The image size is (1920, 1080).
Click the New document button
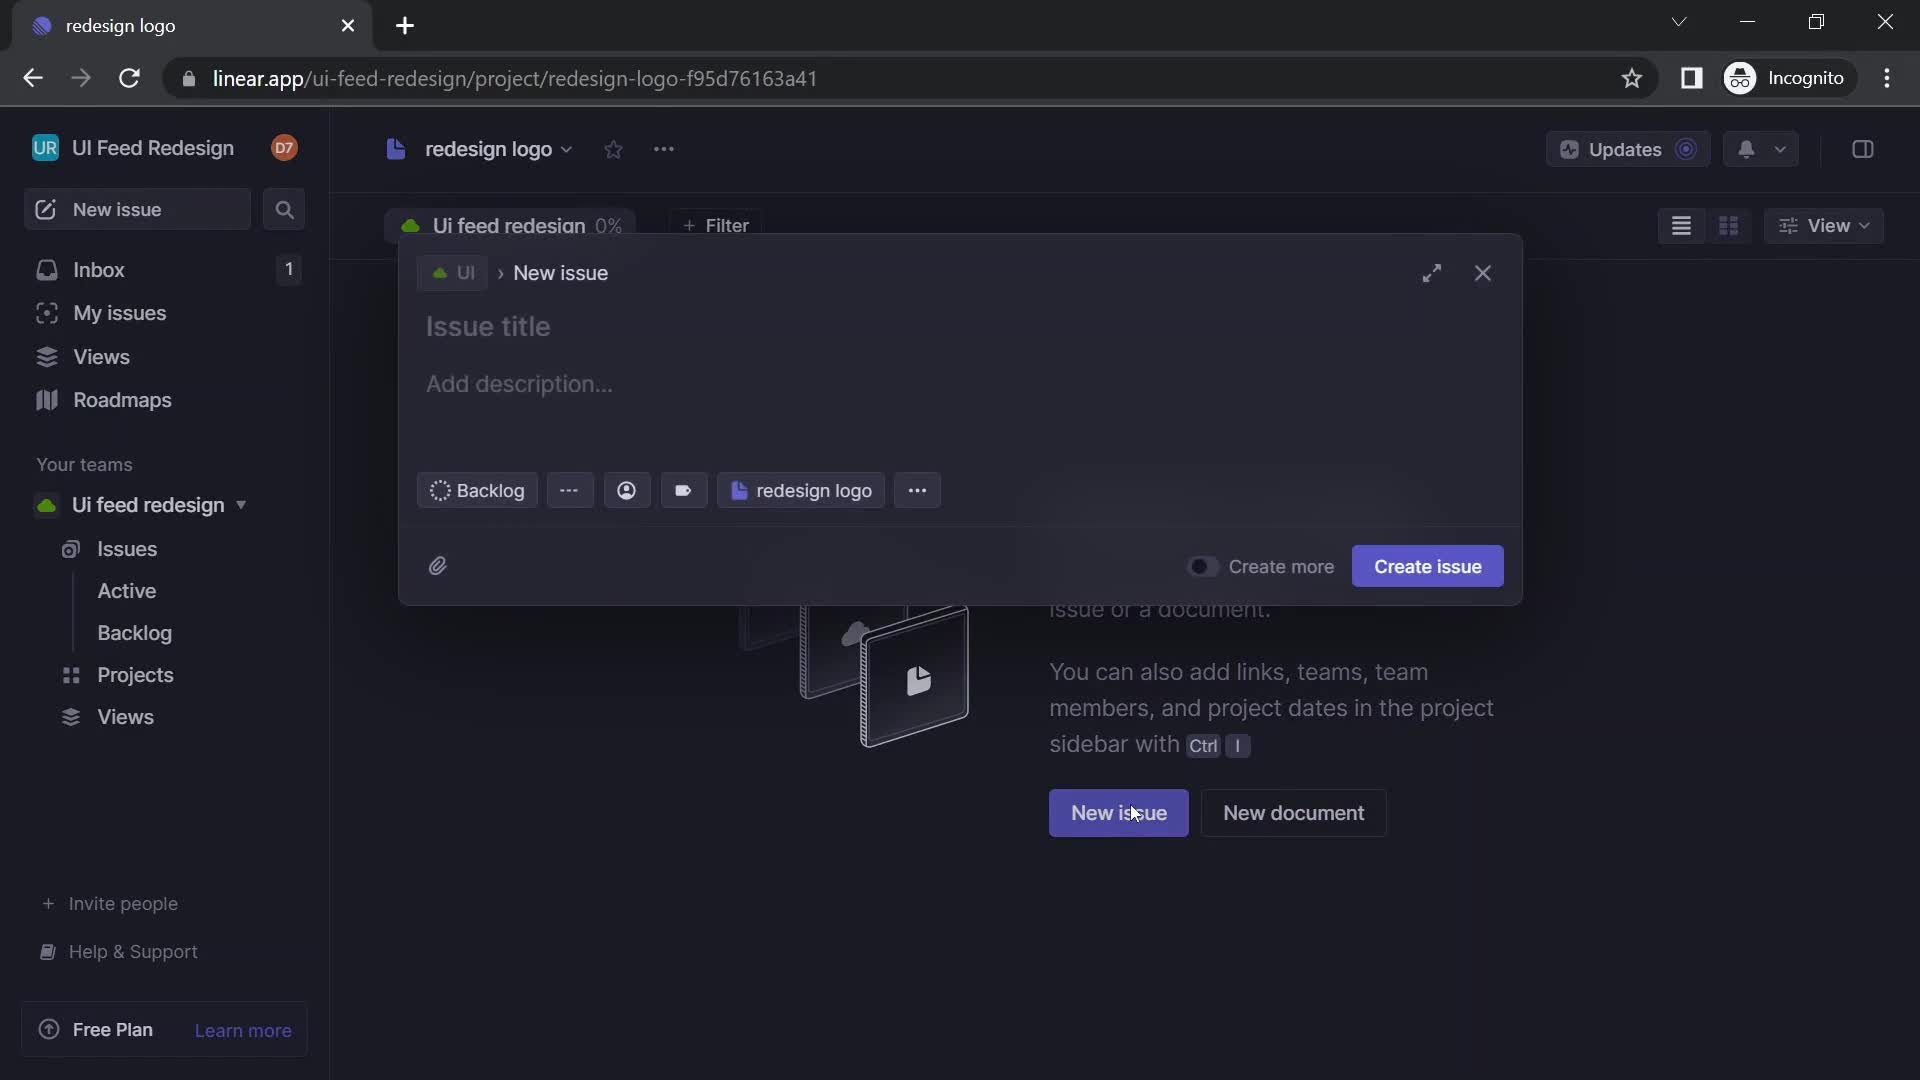click(1292, 812)
